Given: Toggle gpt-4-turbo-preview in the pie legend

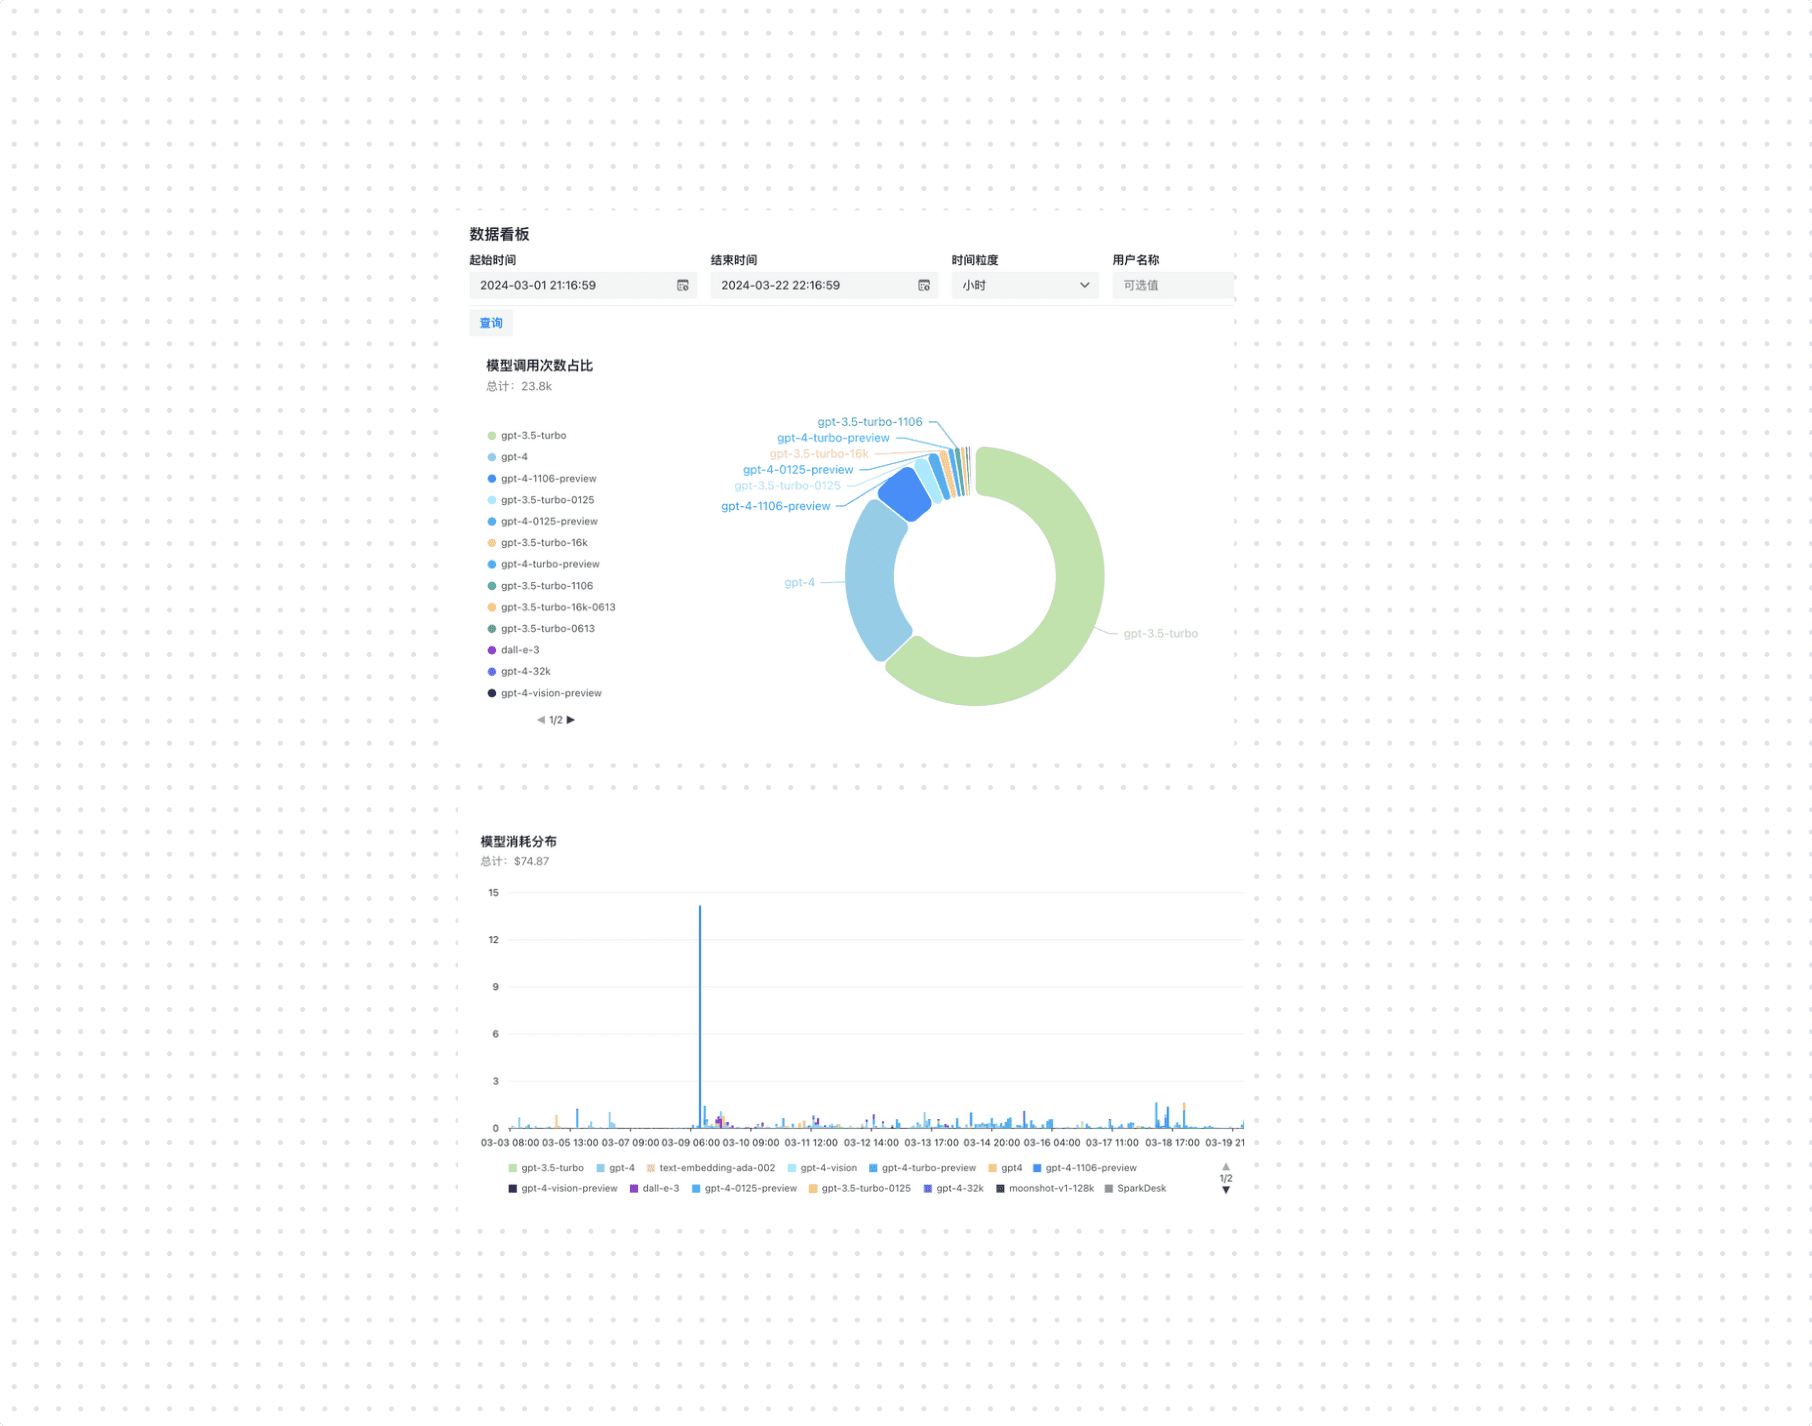Looking at the screenshot, I should click(543, 565).
